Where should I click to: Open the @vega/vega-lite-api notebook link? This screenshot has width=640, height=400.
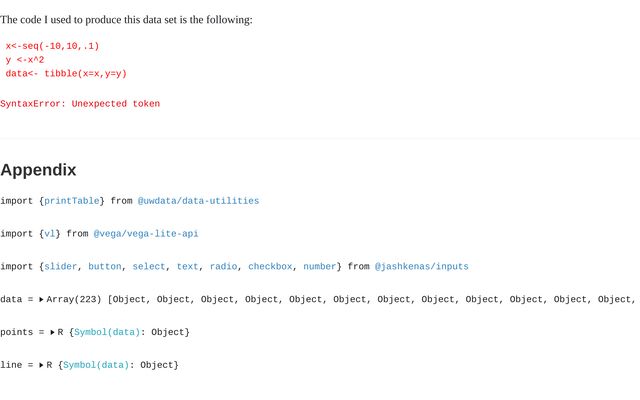(146, 233)
